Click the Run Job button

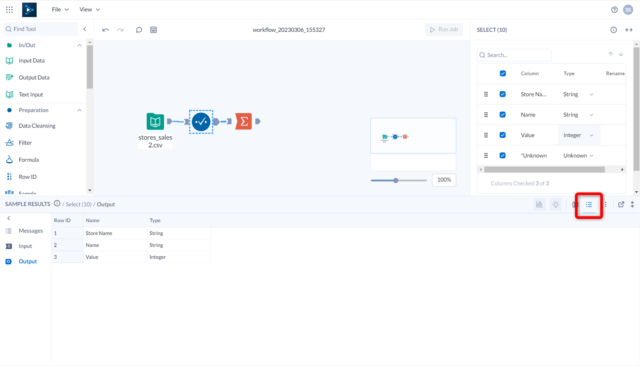tap(444, 29)
